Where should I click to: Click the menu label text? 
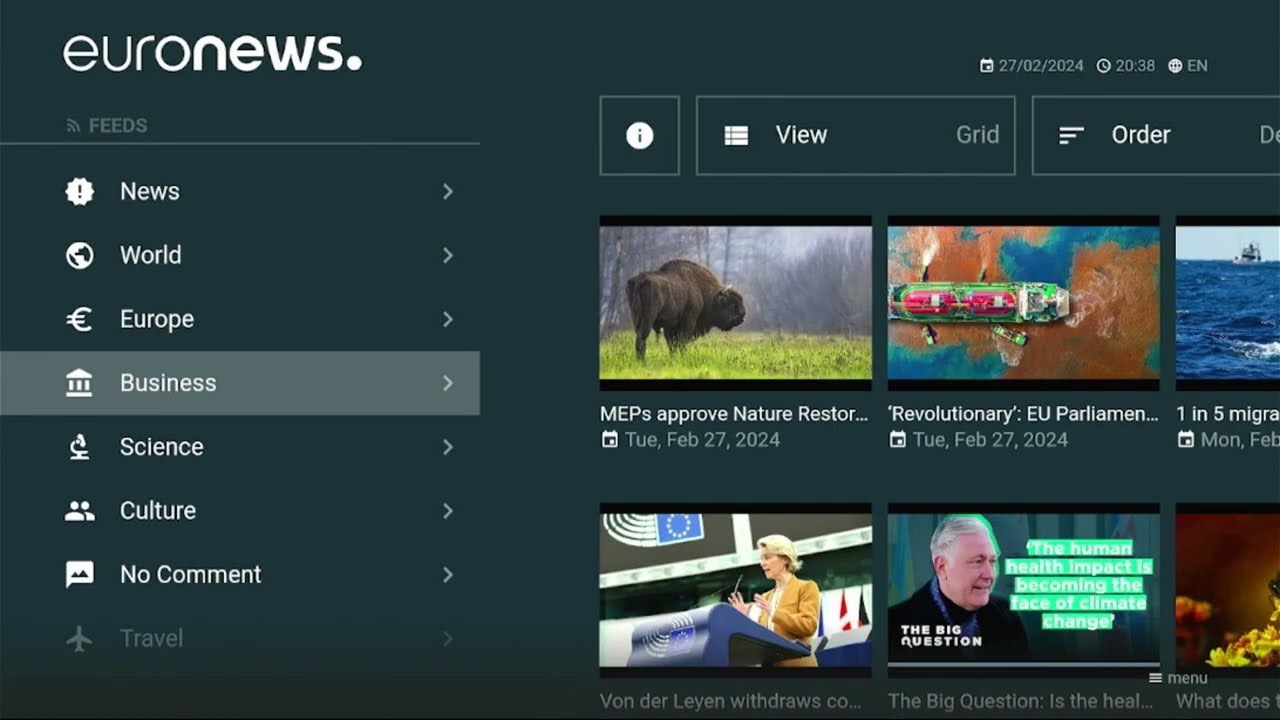1187,678
